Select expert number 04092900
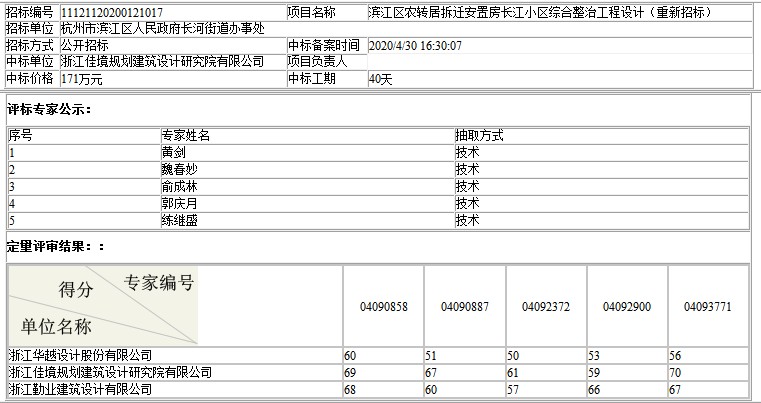The width and height of the screenshot is (761, 403). (627, 307)
